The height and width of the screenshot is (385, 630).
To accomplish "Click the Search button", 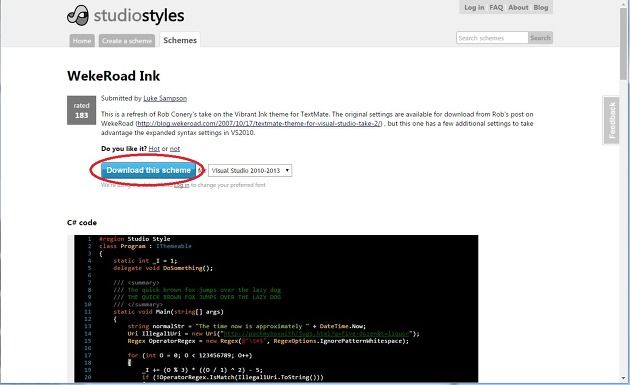I will 540,38.
